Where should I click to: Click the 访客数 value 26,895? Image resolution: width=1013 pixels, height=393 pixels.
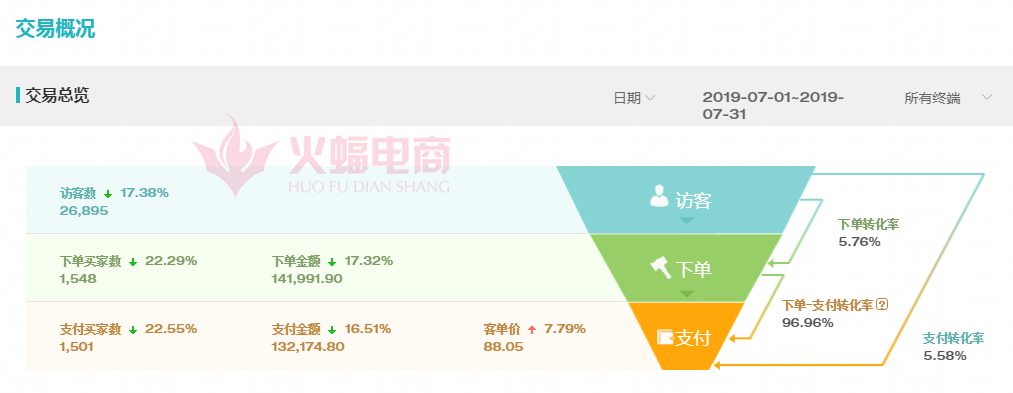[84, 211]
